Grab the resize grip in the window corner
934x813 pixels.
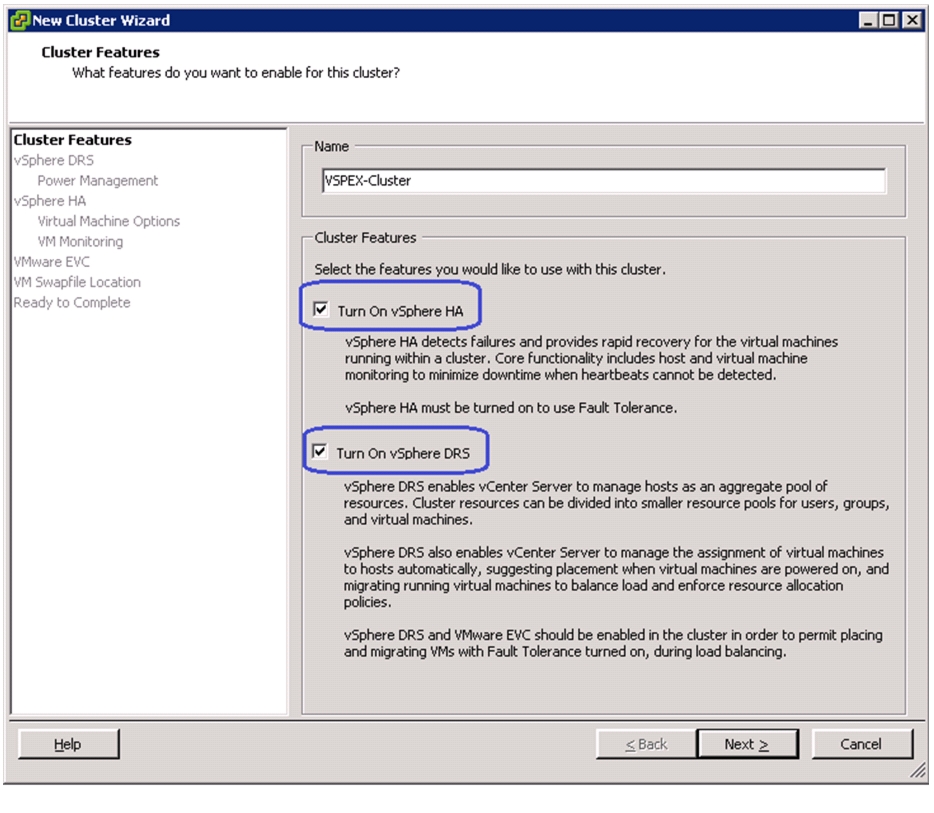[918, 771]
